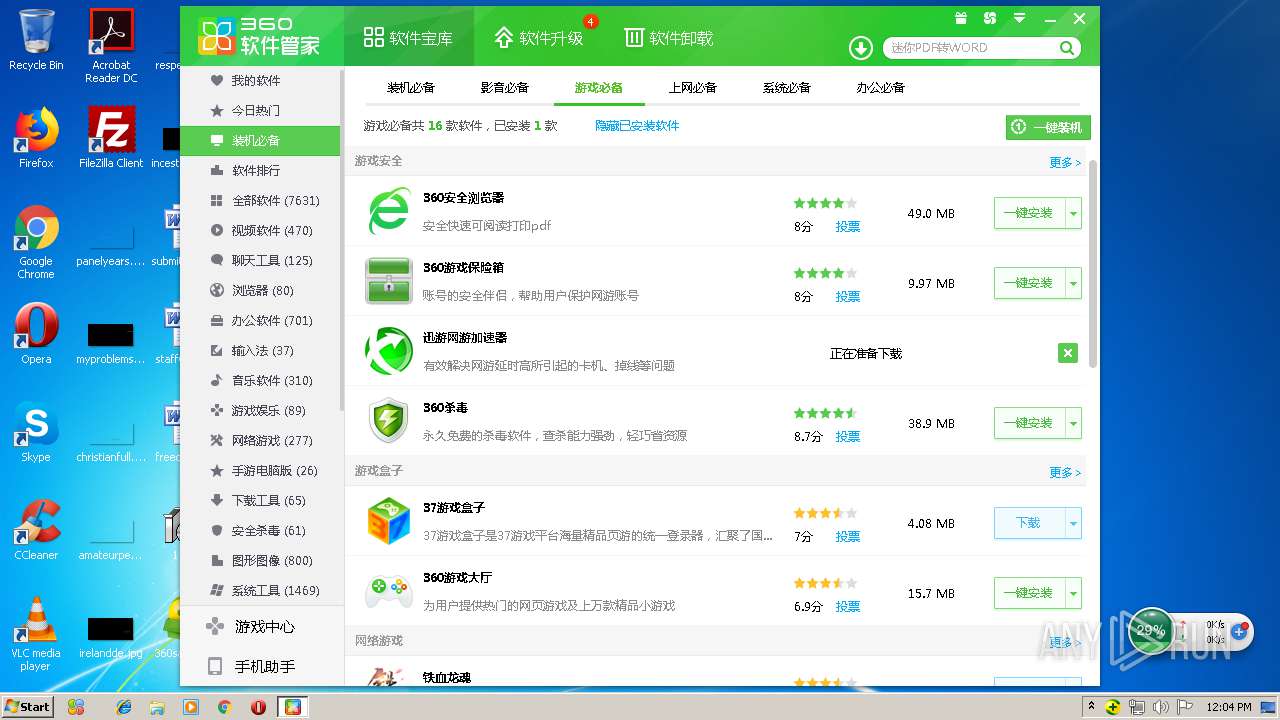Open 全部软件 (7631) category
This screenshot has height=720, width=1280.
260,201
